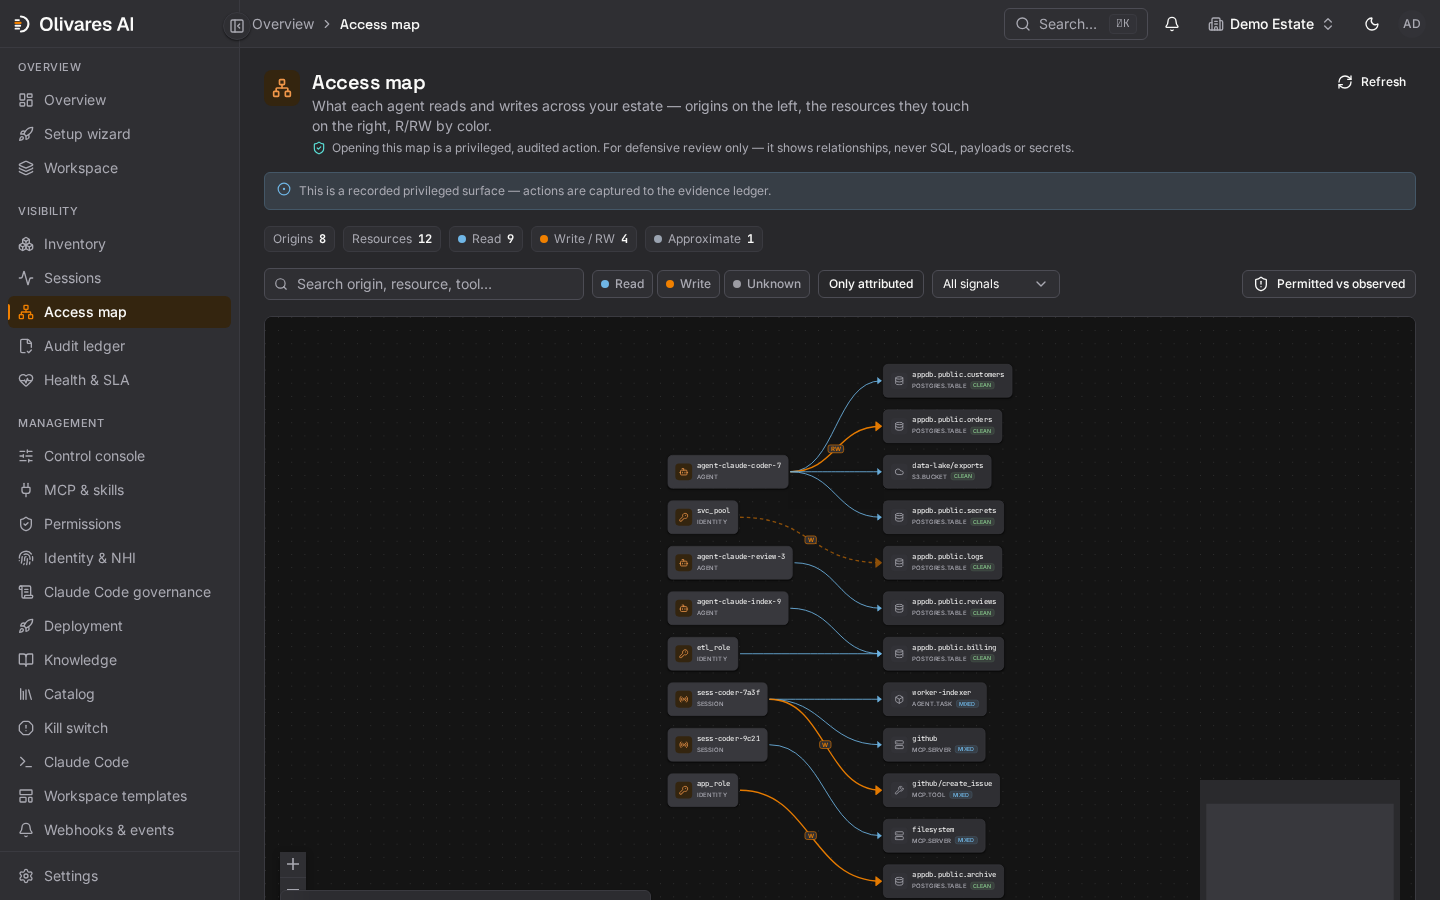1440x900 pixels.
Task: Select appdb.public.orders resource node
Action: click(x=942, y=426)
